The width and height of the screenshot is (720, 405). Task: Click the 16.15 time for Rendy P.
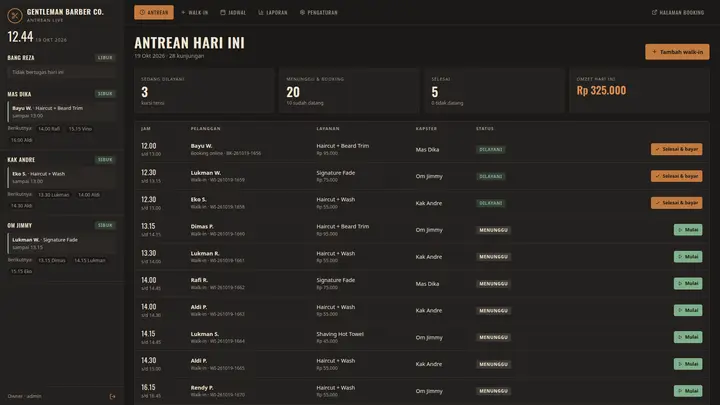(148, 388)
